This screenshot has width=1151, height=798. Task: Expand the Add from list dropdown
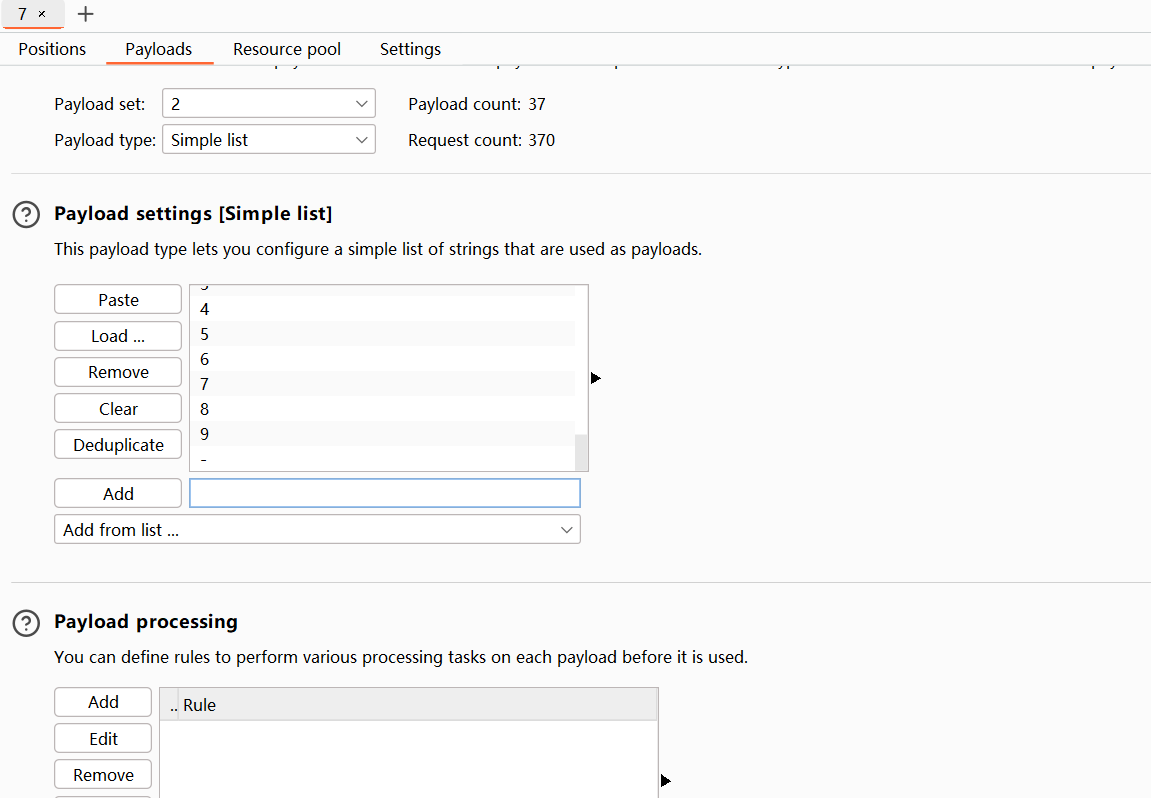(x=317, y=530)
